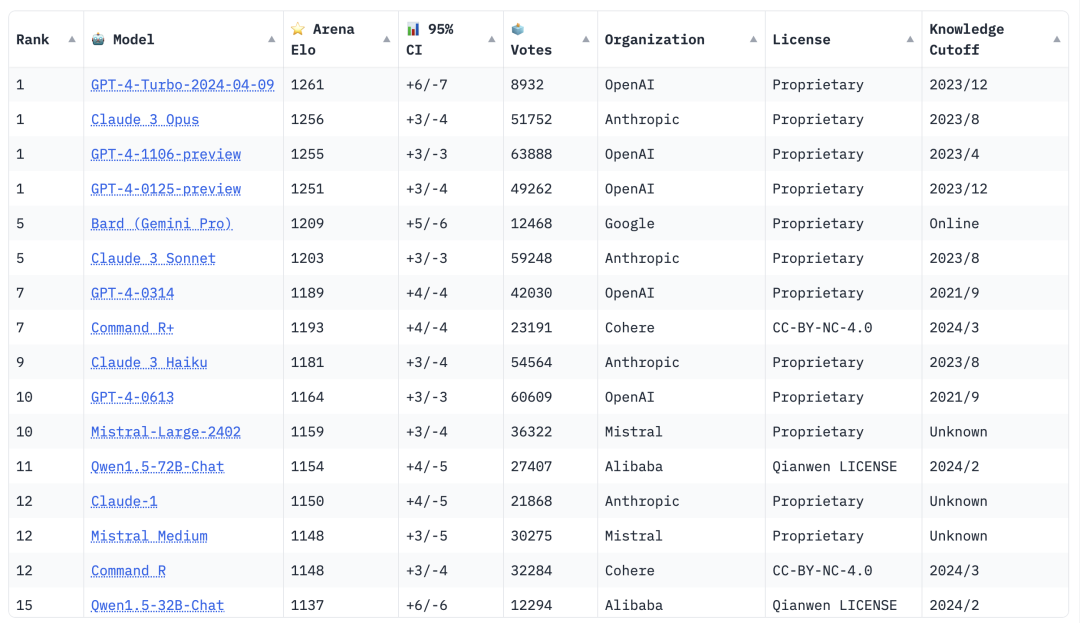The image size is (1080, 623).
Task: Select votes cell 63888
Action: [x=531, y=154]
